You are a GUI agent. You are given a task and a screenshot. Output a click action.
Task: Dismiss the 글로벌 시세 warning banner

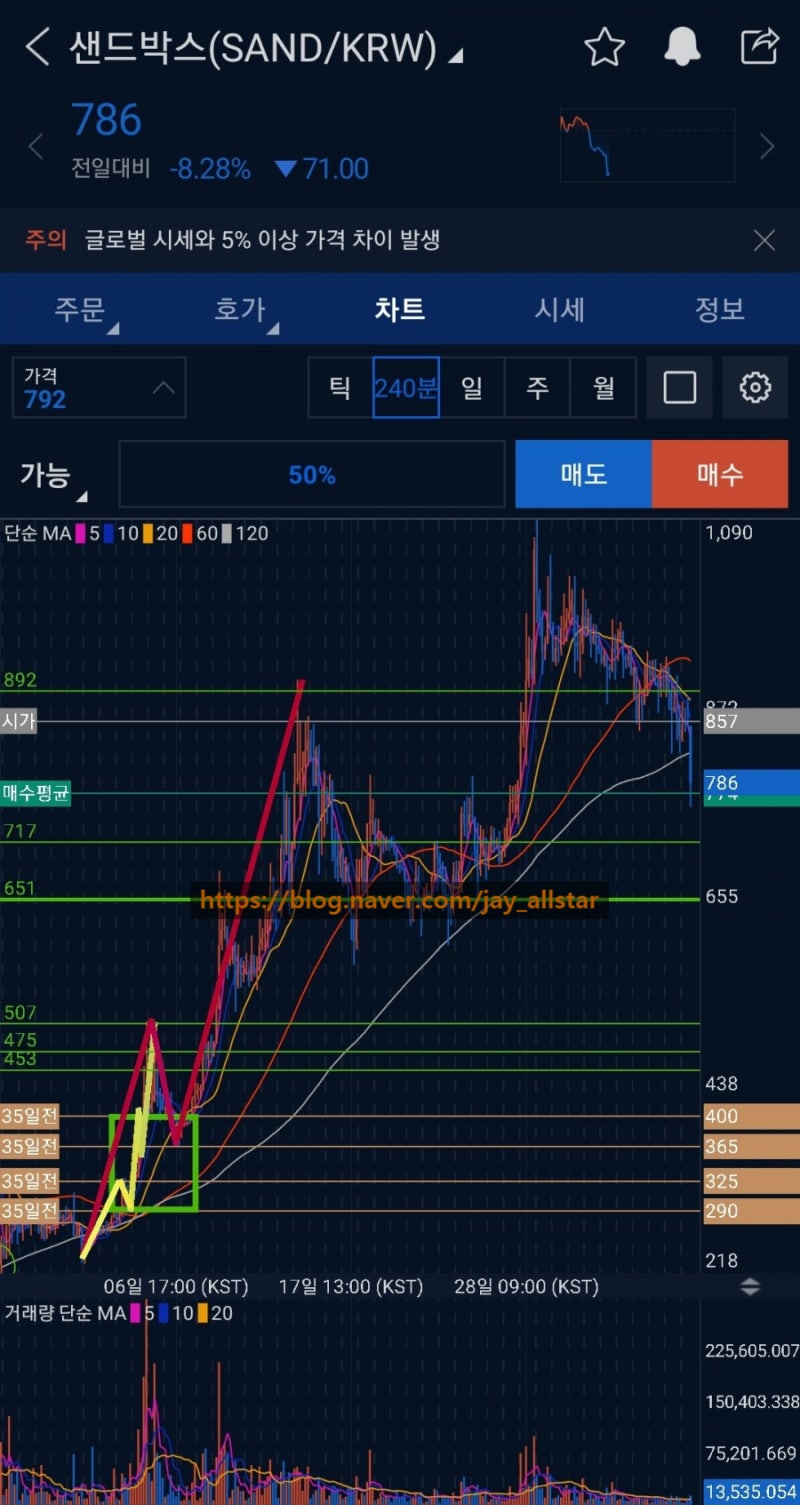pyautogui.click(x=764, y=240)
